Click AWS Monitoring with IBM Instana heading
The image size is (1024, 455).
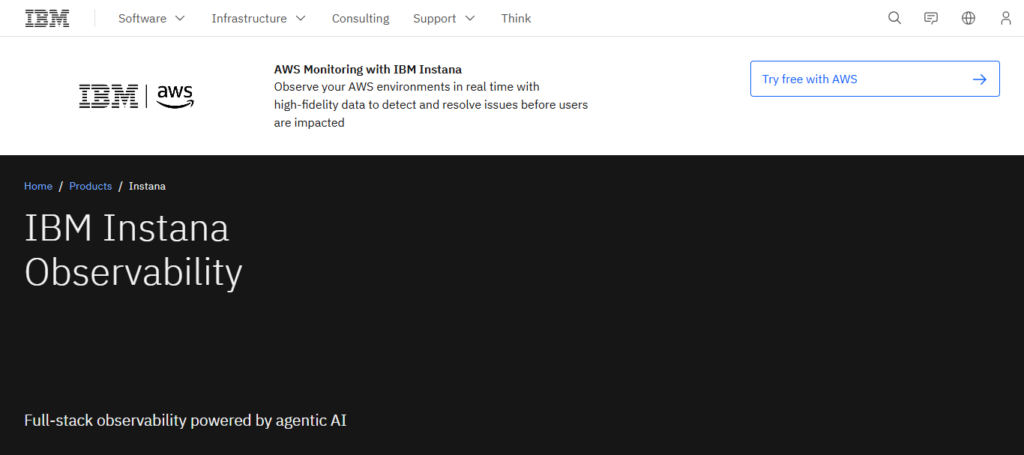tap(368, 69)
